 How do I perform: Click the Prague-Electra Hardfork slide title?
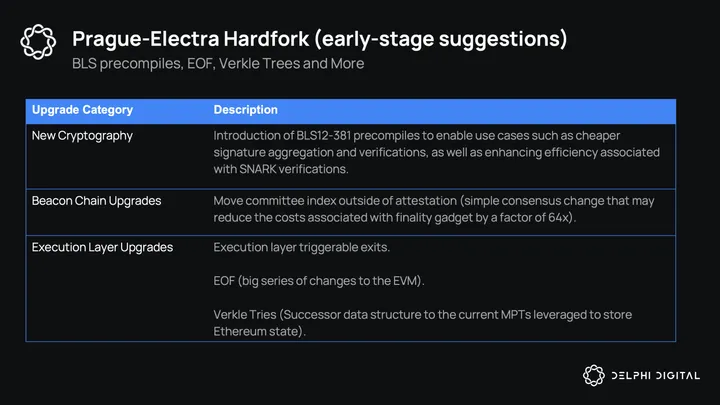(319, 39)
